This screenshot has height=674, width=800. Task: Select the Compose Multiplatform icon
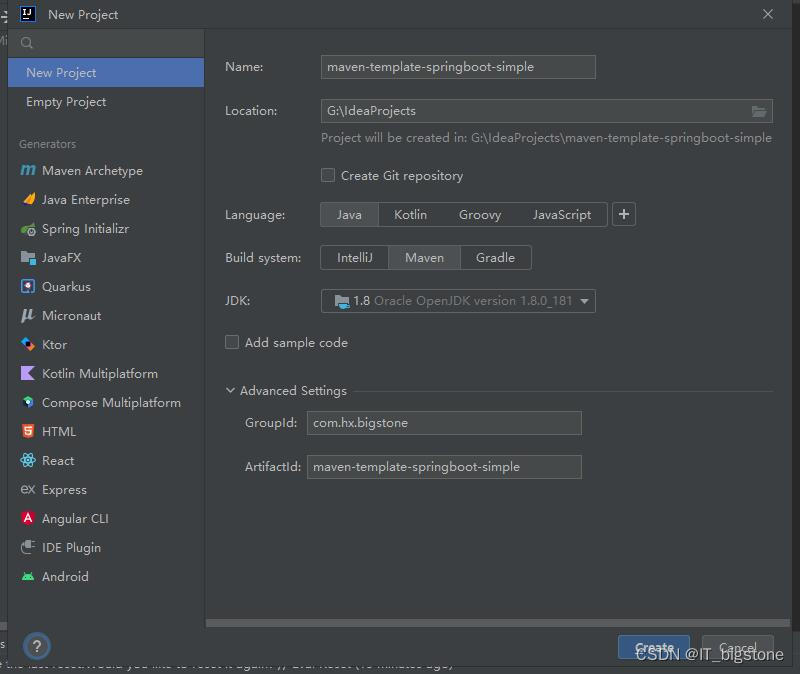[28, 402]
